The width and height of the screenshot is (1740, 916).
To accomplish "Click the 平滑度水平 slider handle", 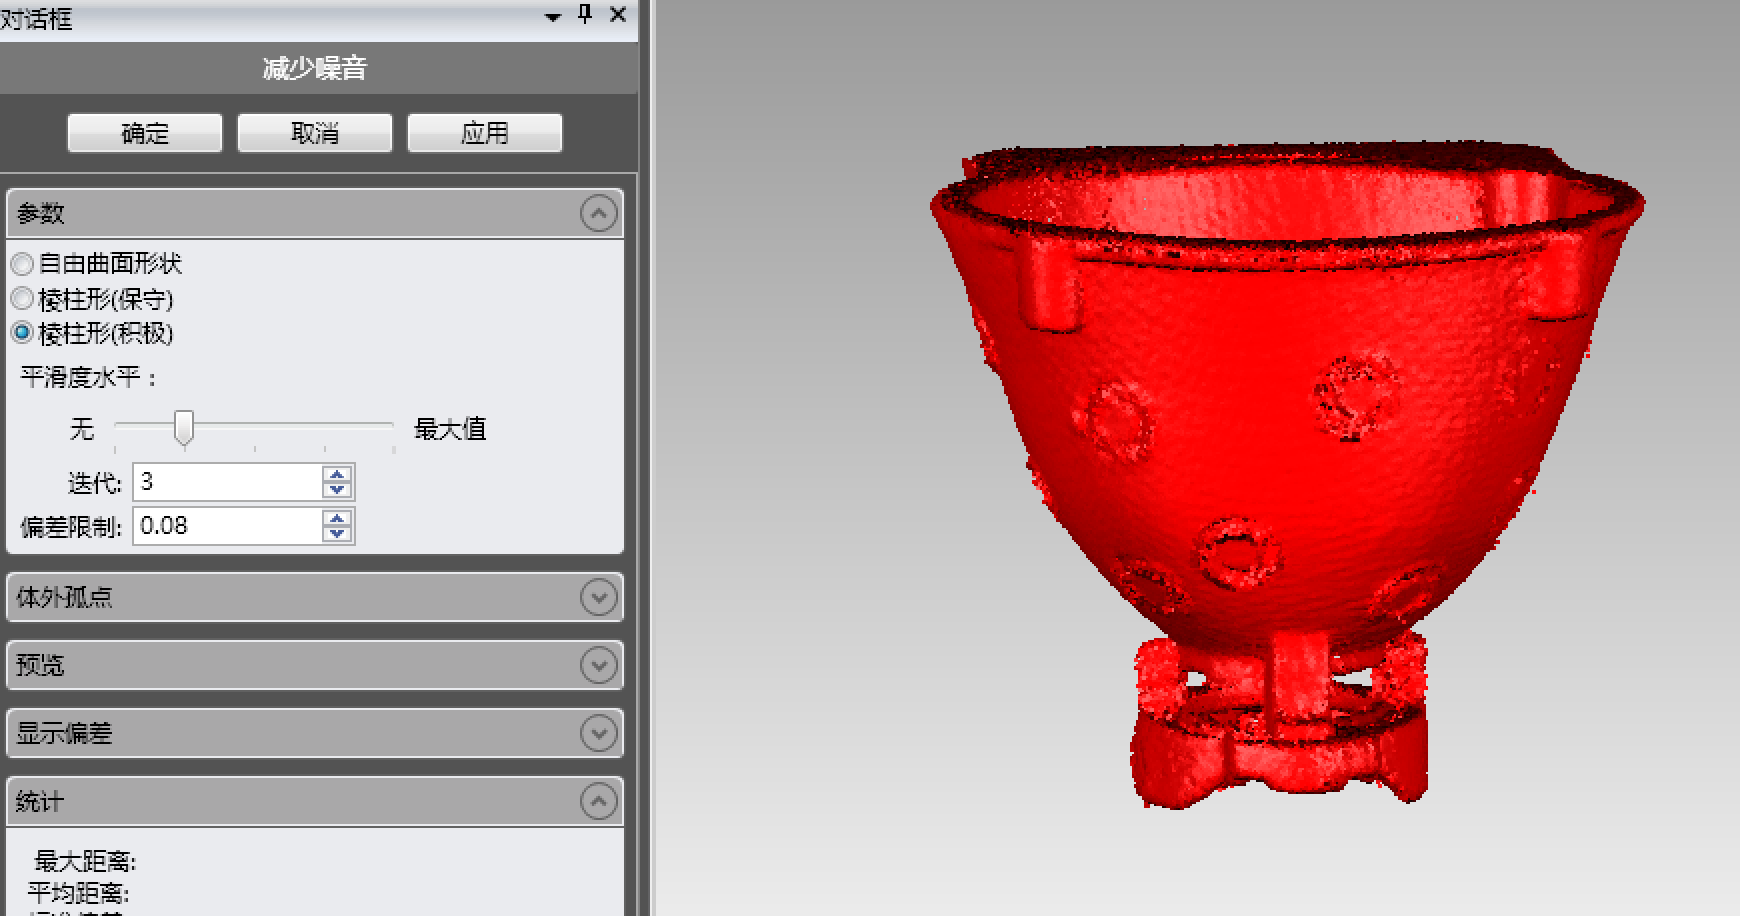I will (184, 427).
